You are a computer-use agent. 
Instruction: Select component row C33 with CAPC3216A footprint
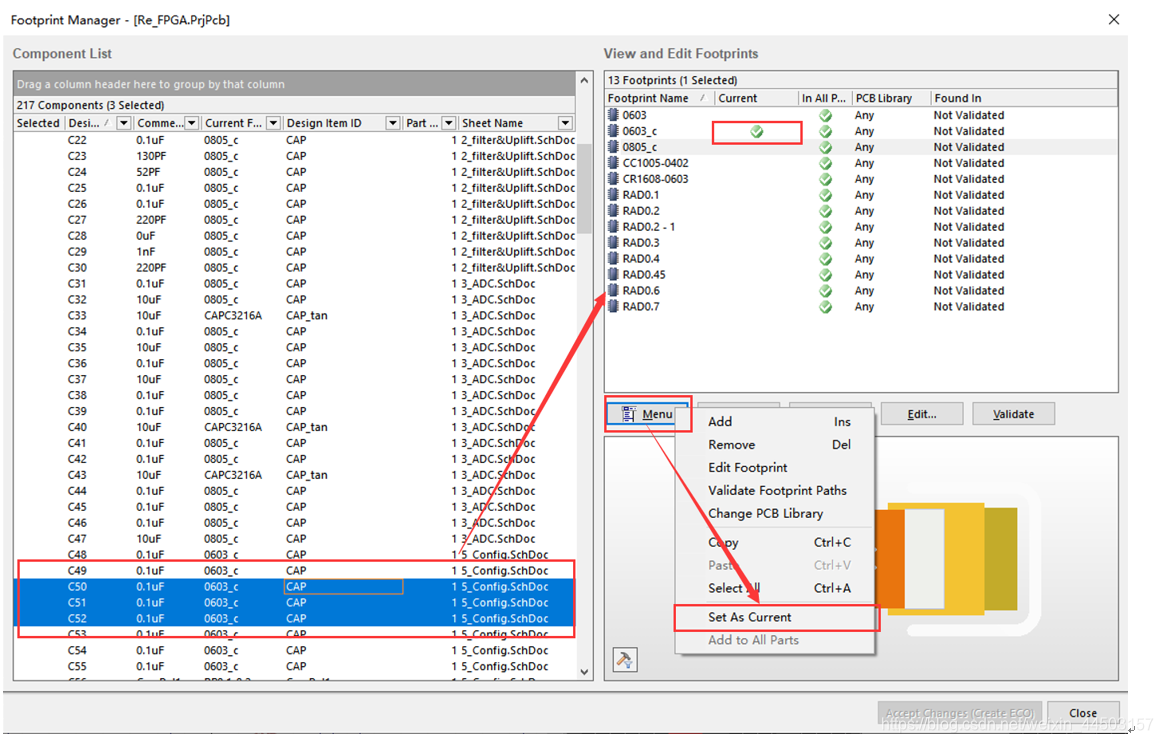click(232, 315)
